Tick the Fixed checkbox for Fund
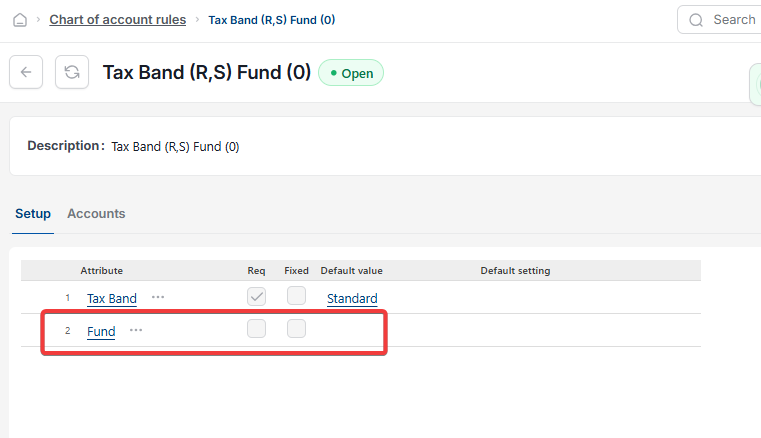The image size is (761, 438). click(x=296, y=329)
